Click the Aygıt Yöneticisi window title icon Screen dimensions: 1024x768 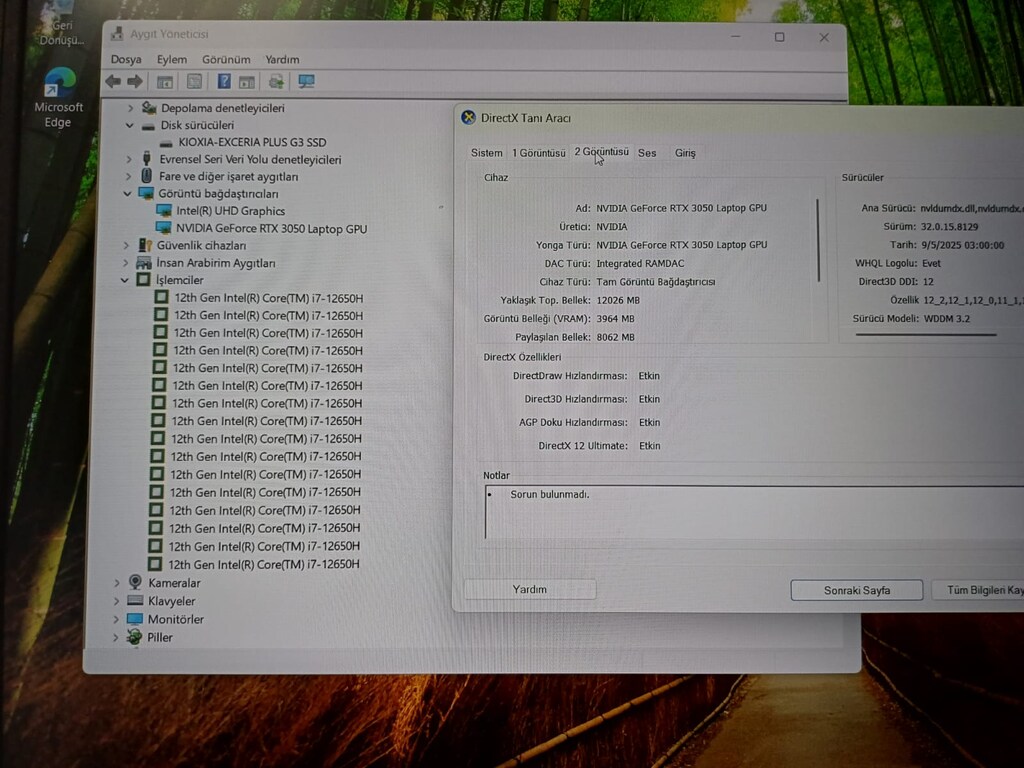(x=117, y=33)
